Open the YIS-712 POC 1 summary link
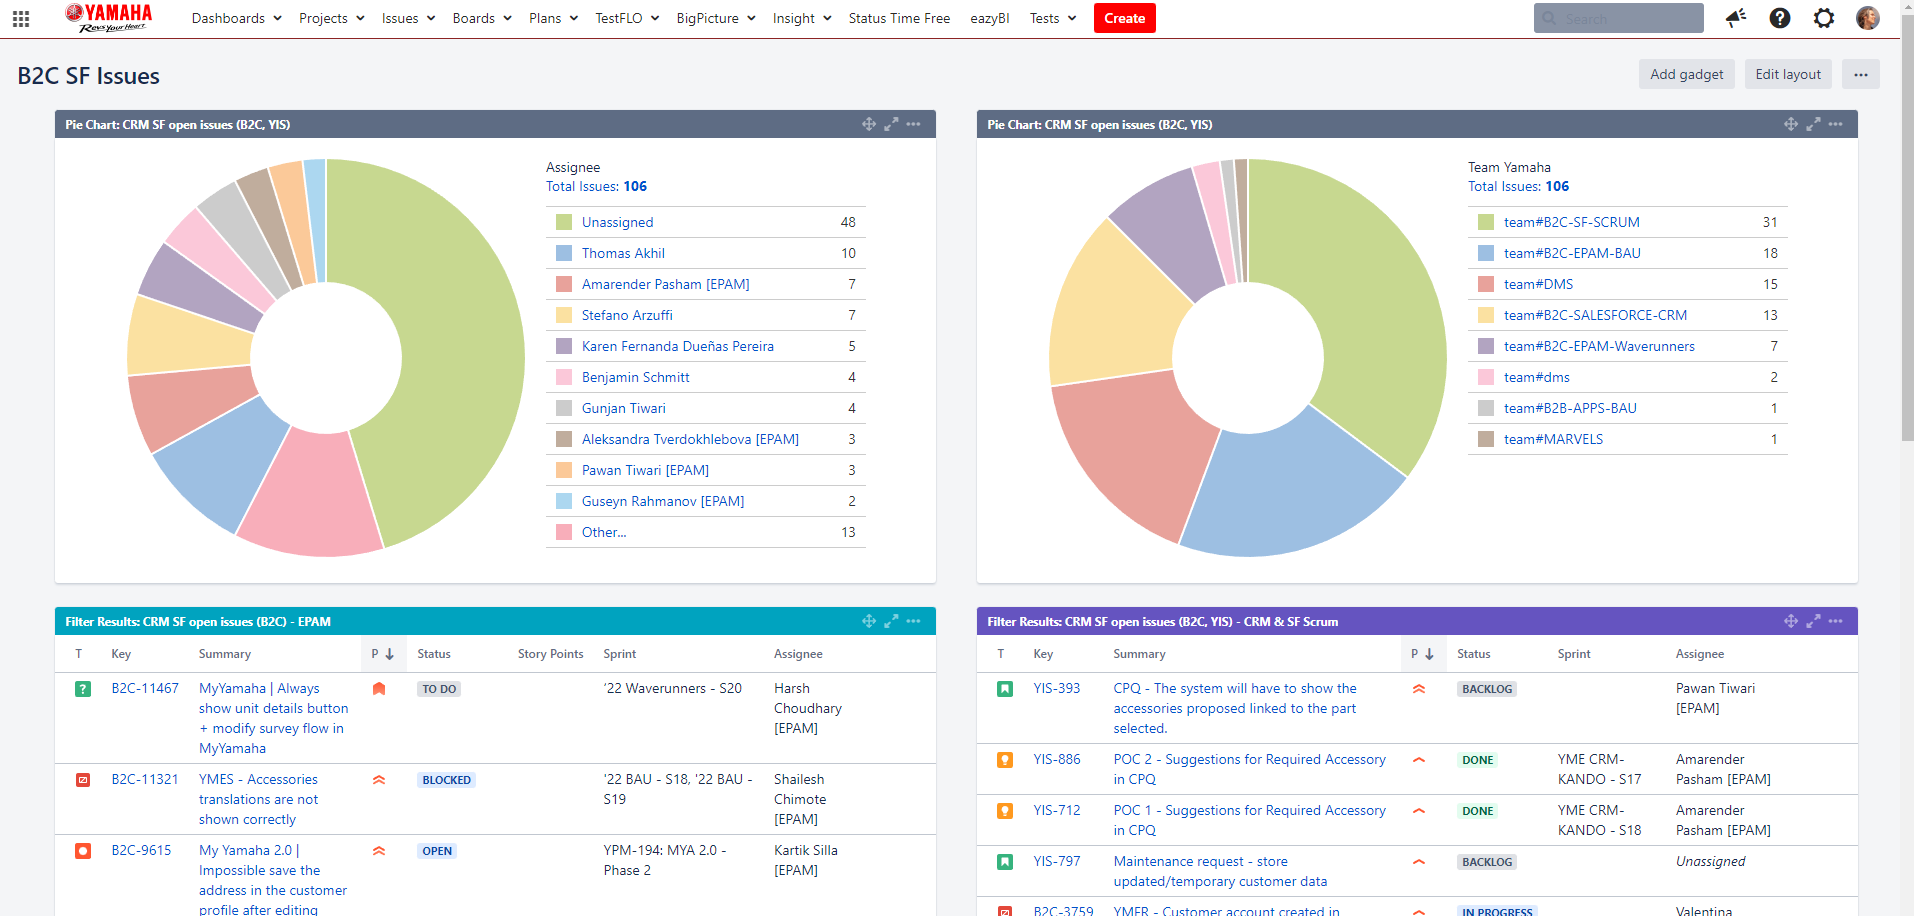Screen dimensions: 1914x916 [x=1250, y=820]
